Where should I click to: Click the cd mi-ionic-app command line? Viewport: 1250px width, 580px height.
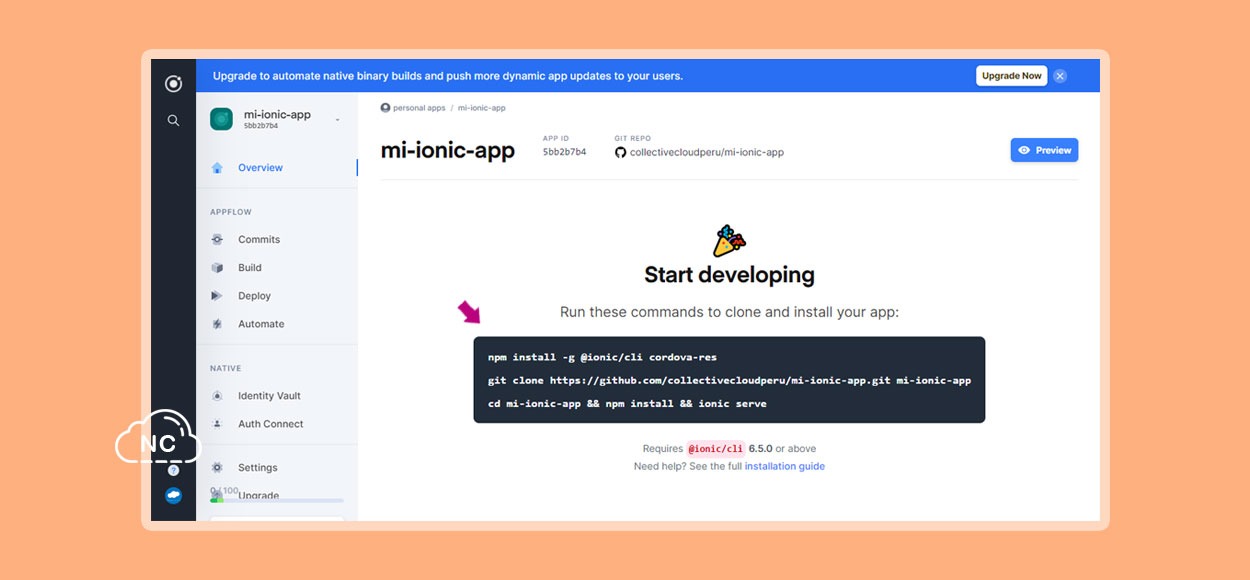(627, 404)
